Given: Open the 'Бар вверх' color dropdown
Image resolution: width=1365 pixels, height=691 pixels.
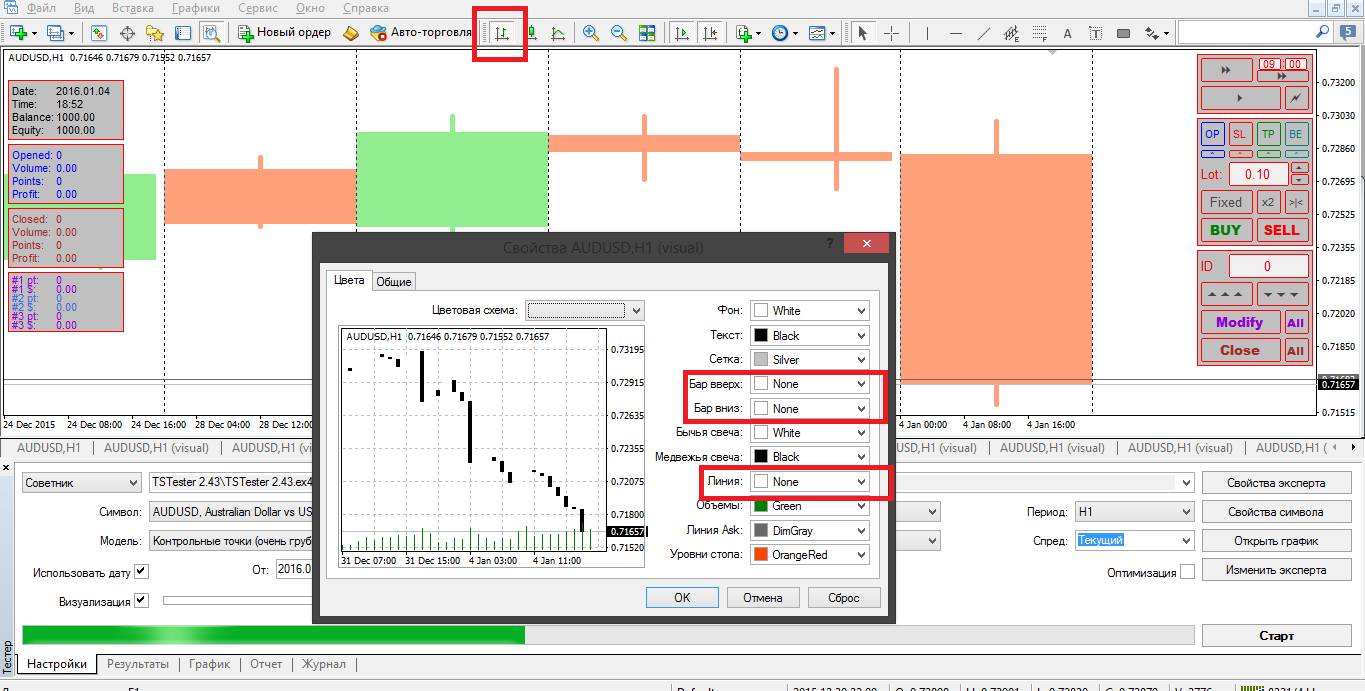Looking at the screenshot, I should coord(809,383).
